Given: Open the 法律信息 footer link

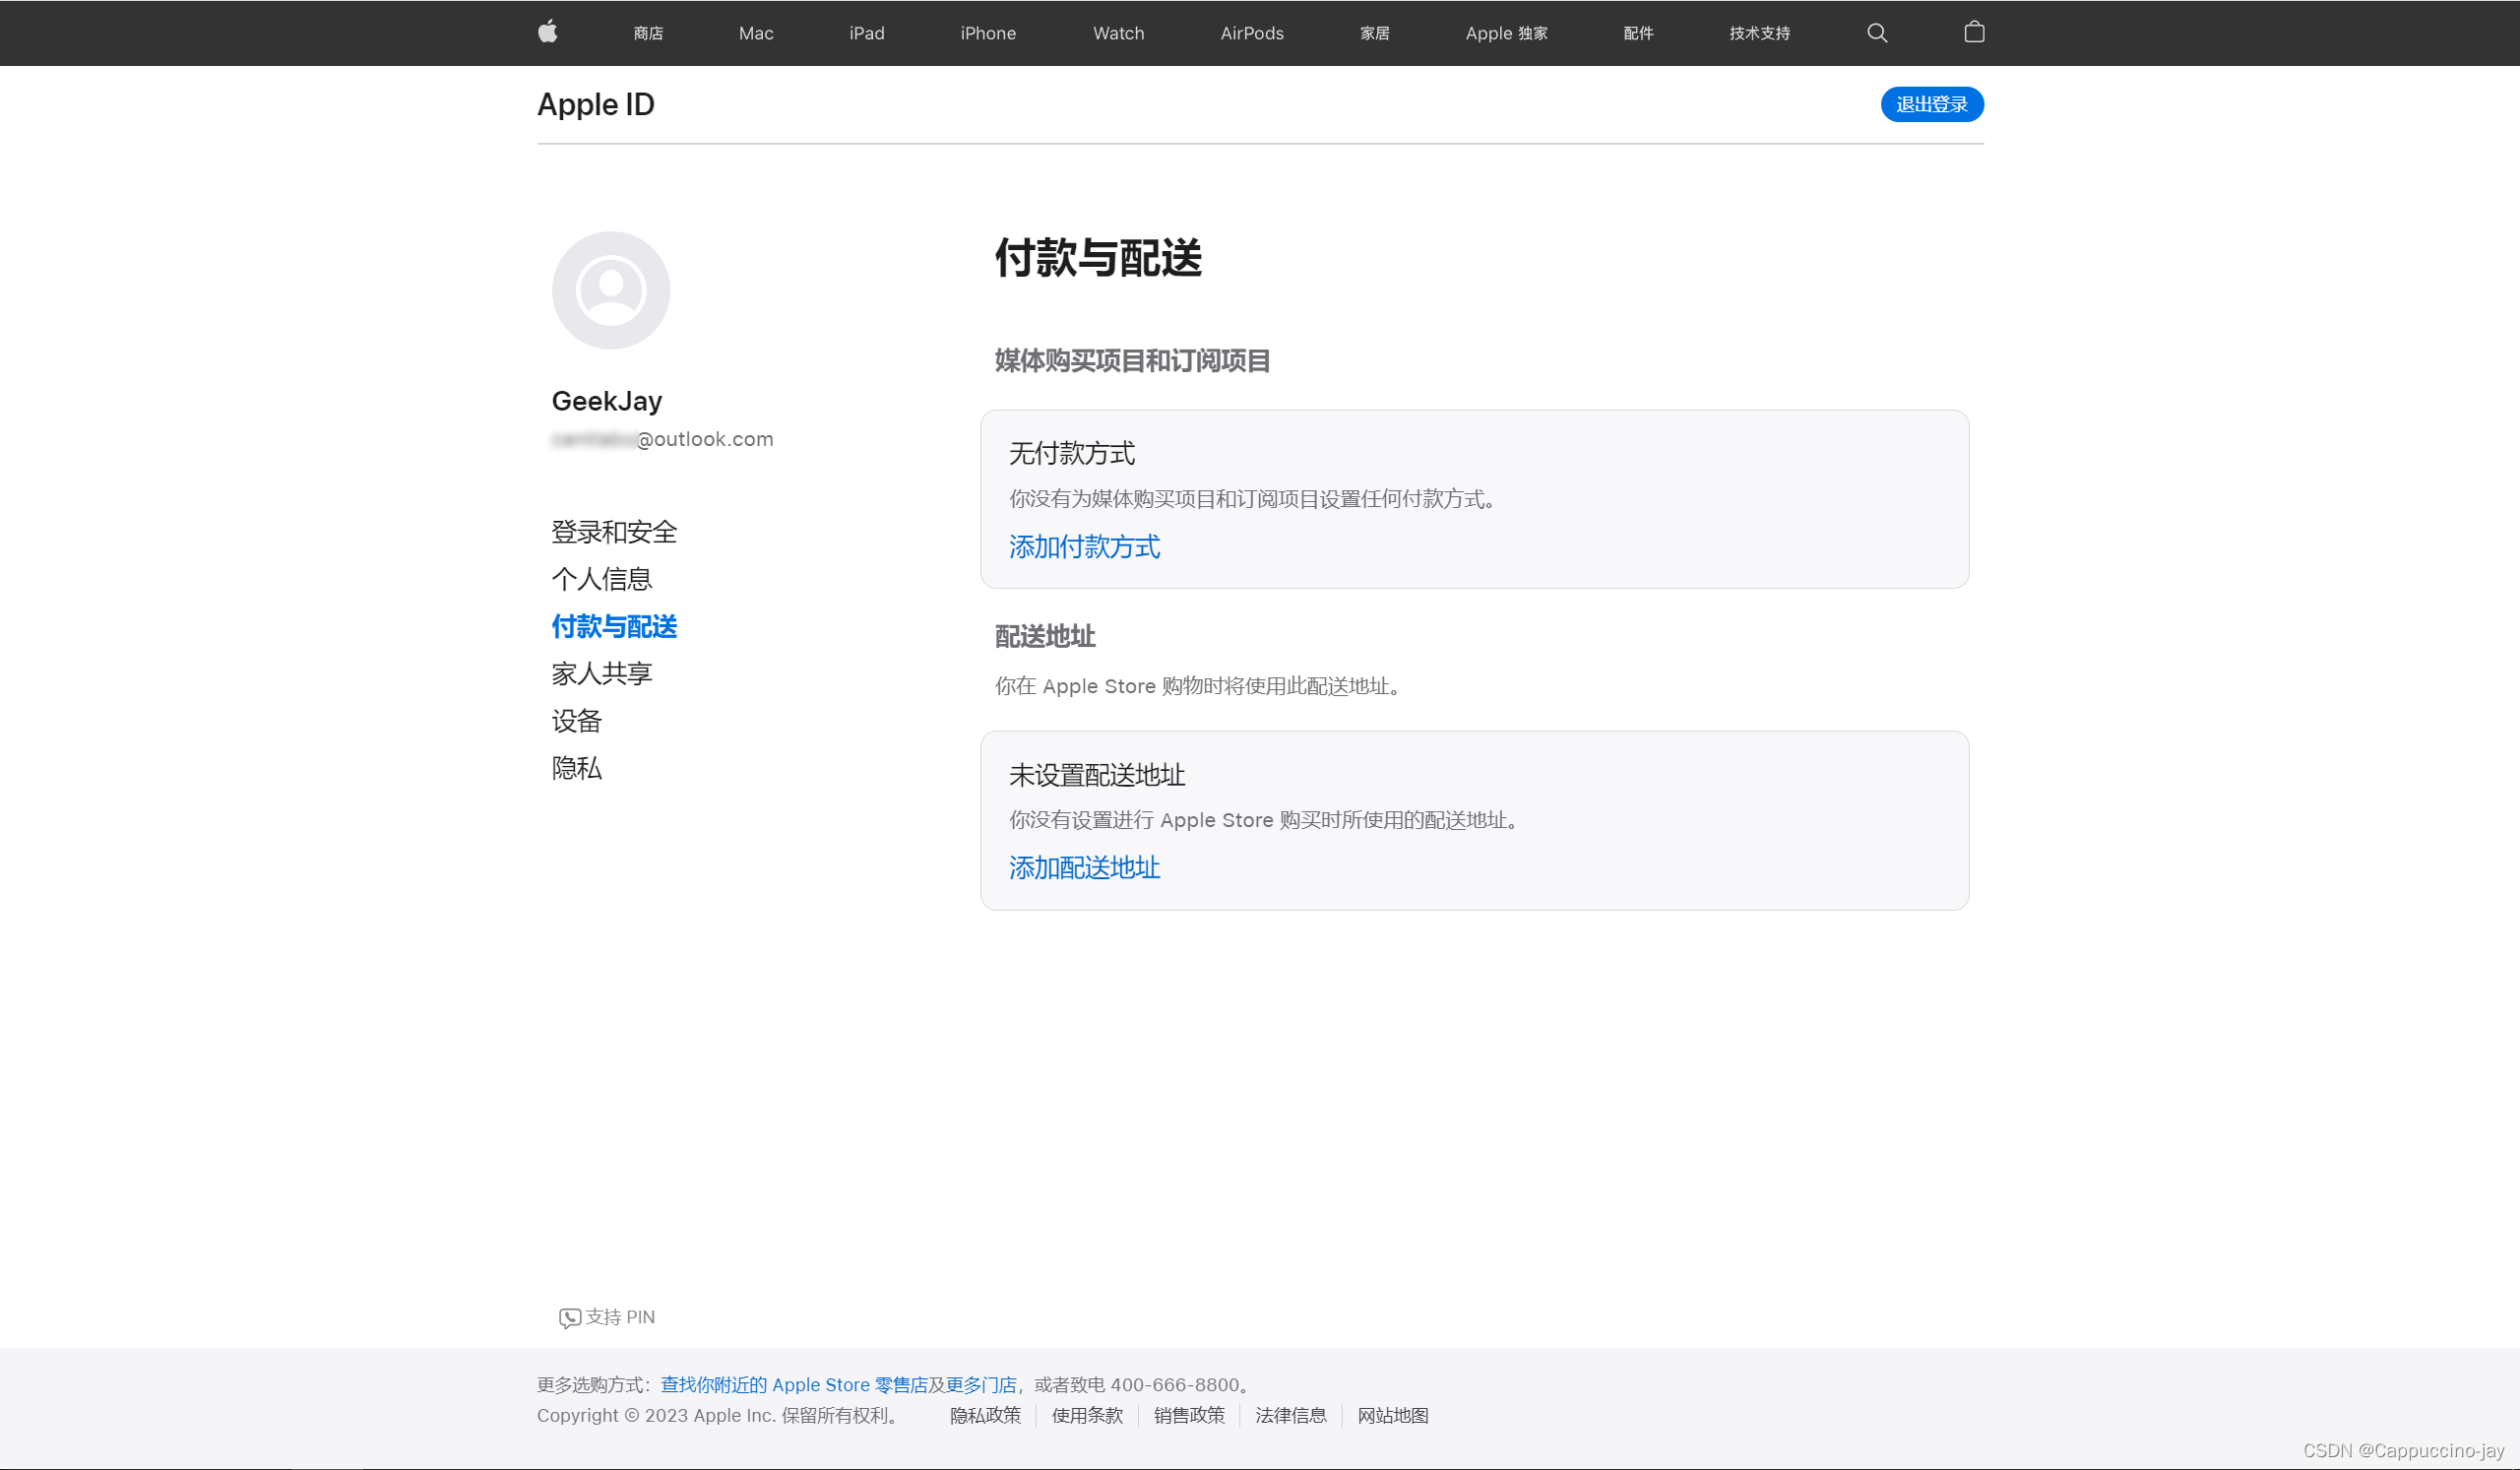Looking at the screenshot, I should (x=1291, y=1415).
